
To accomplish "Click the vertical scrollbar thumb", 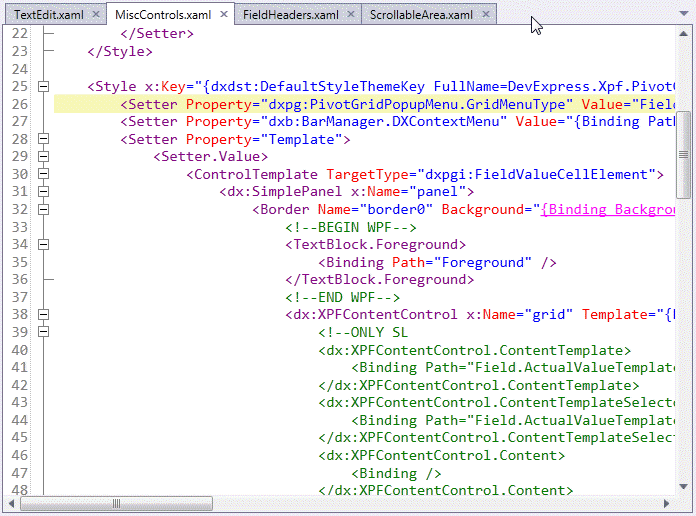I will point(684,155).
